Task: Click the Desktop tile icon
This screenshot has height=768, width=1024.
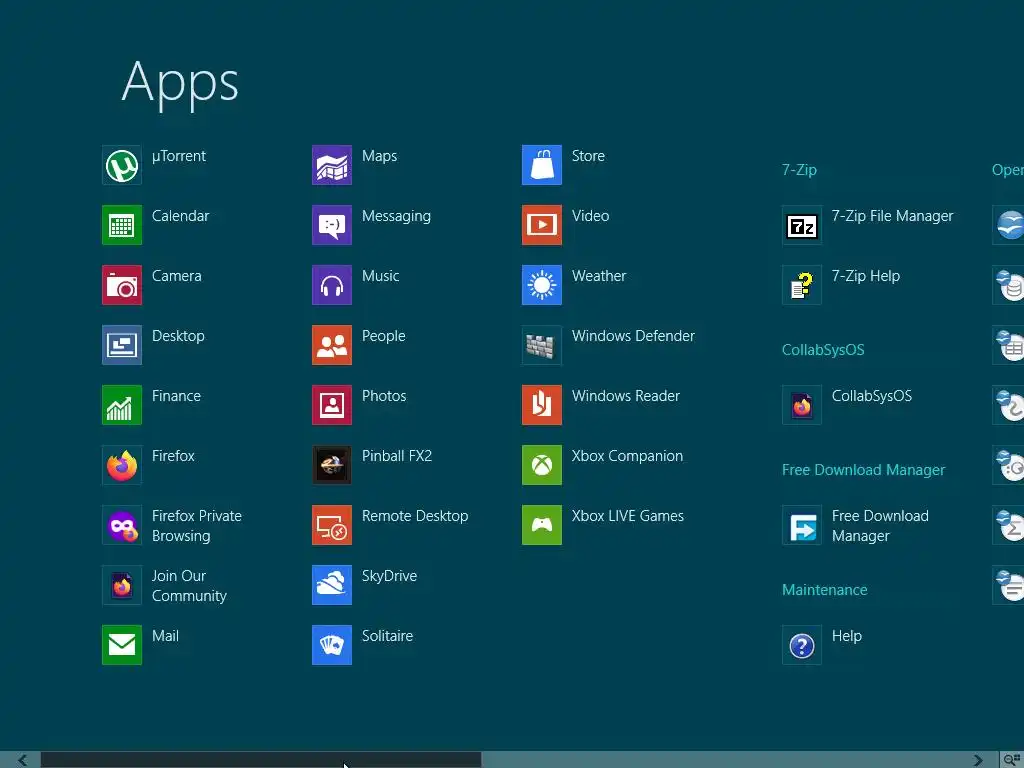Action: [122, 345]
